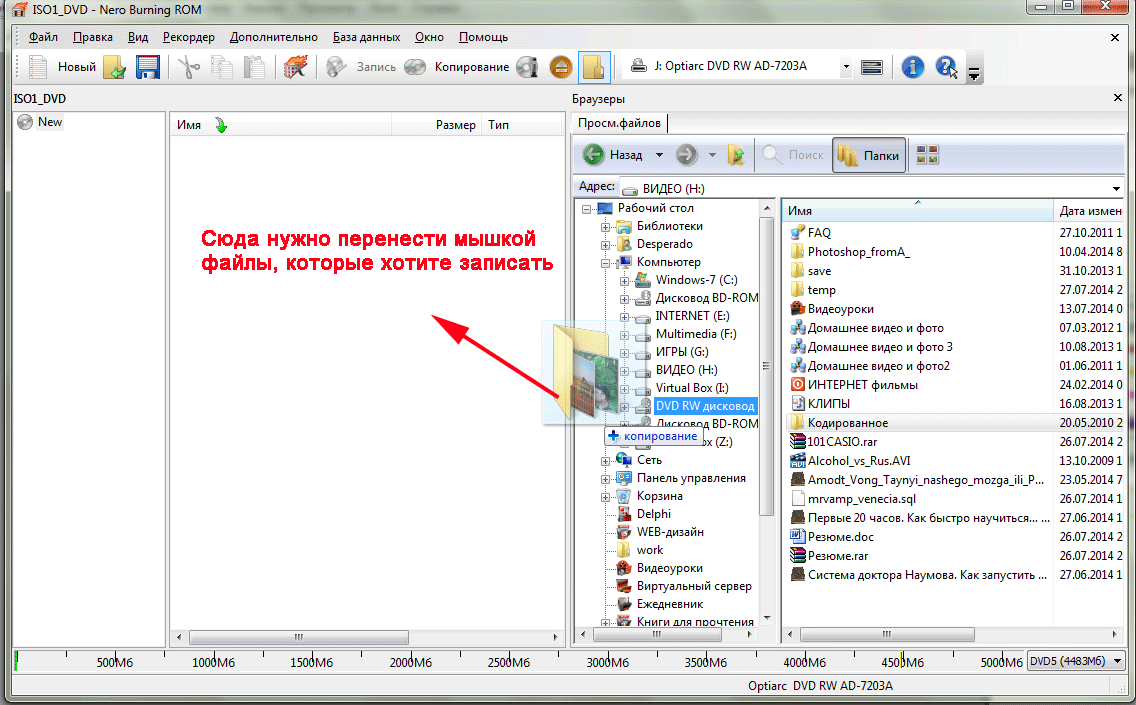1136x705 pixels.
Task: Click the help question-mark icon
Action: [x=946, y=67]
